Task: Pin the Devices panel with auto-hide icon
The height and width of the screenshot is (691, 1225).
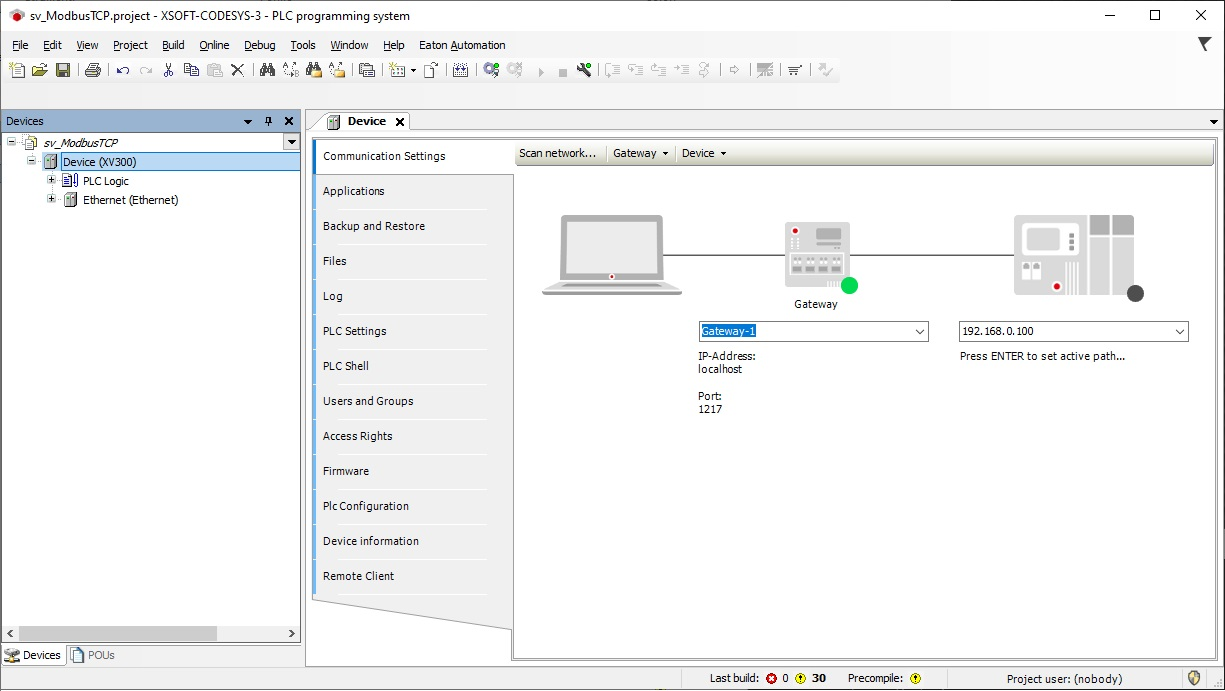Action: click(268, 121)
